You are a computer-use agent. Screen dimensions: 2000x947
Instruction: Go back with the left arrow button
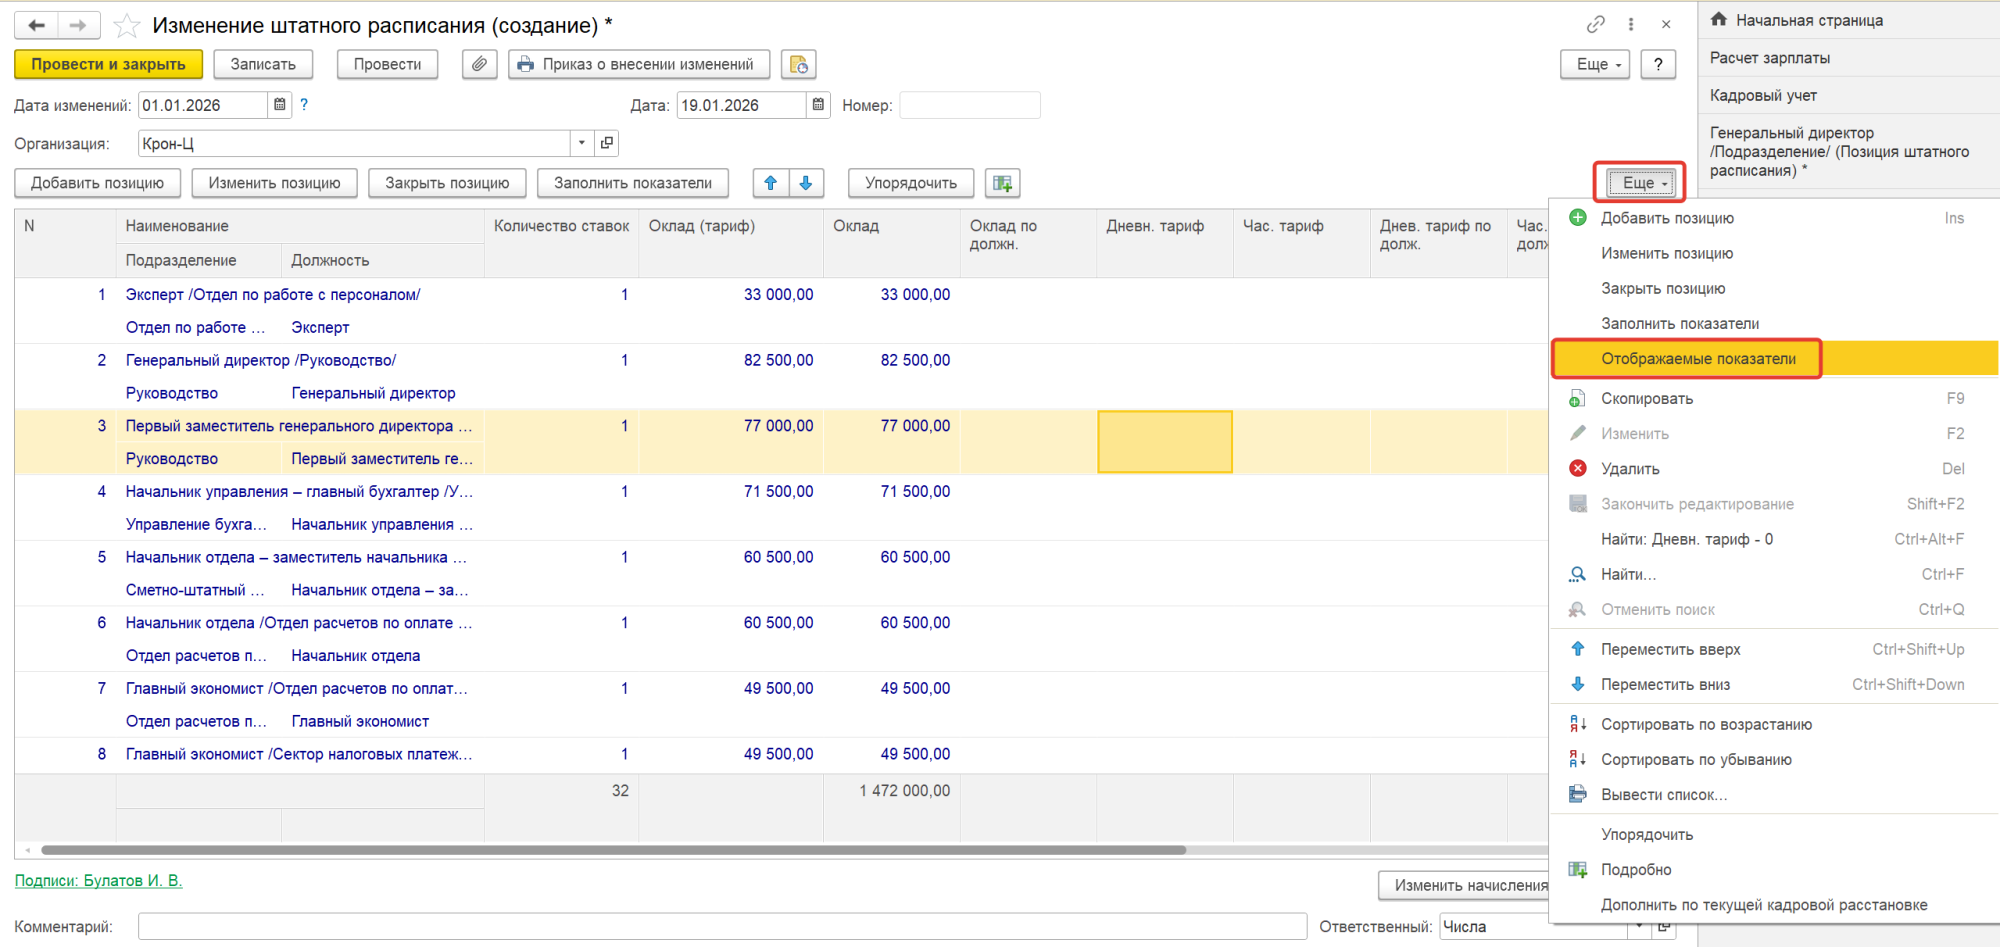(x=37, y=25)
